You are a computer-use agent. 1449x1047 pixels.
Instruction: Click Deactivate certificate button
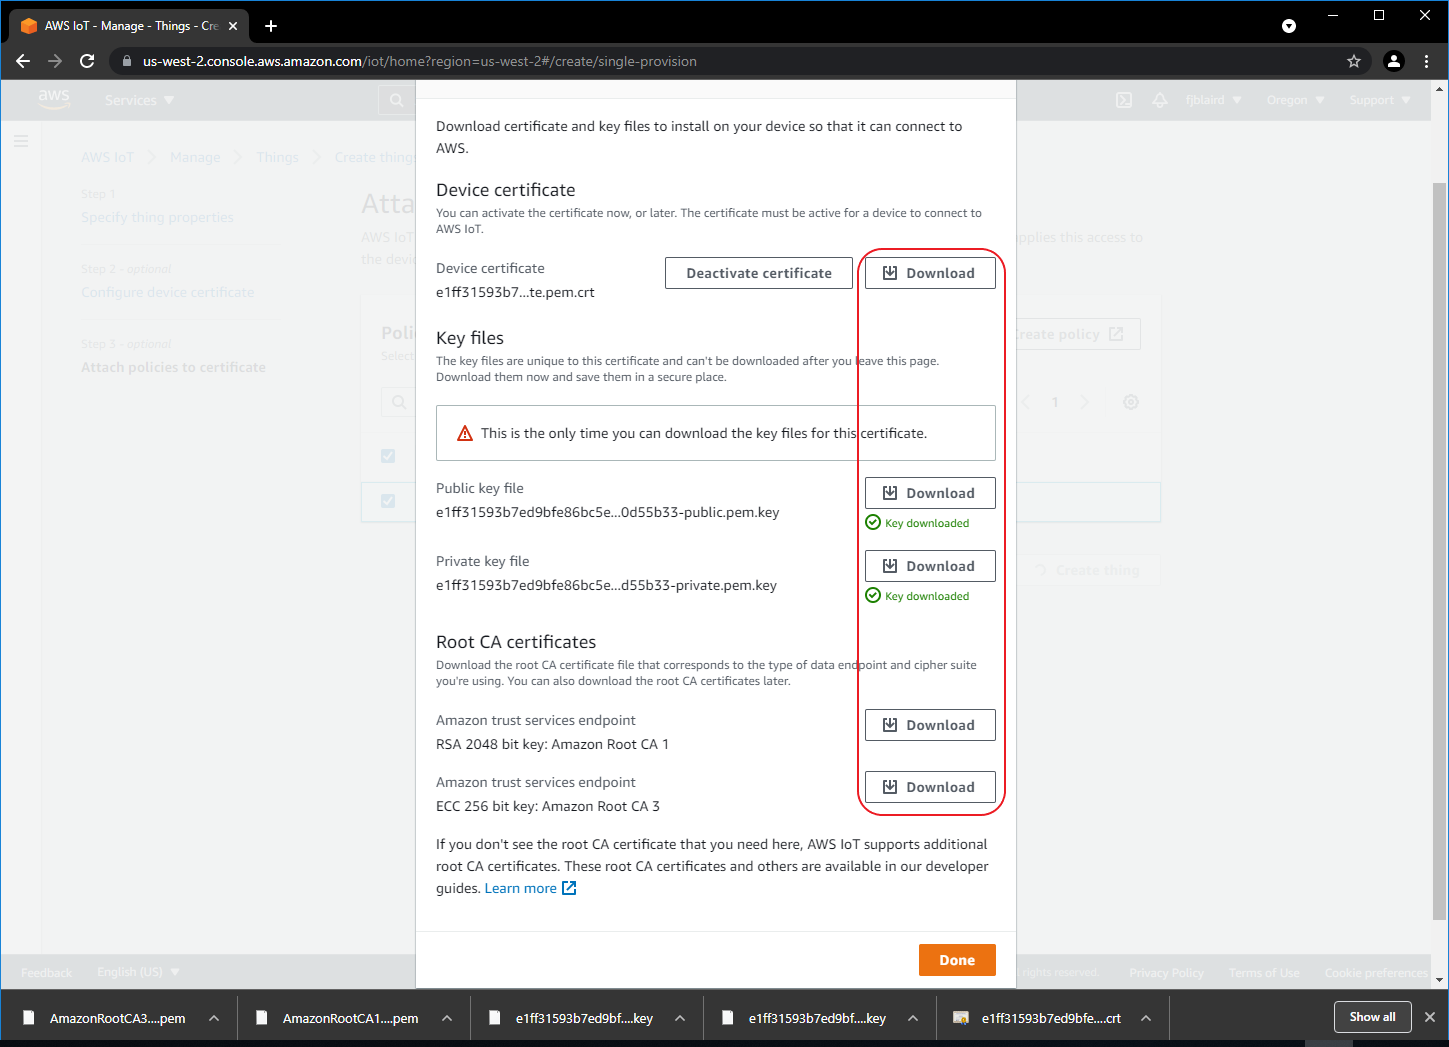tap(758, 273)
